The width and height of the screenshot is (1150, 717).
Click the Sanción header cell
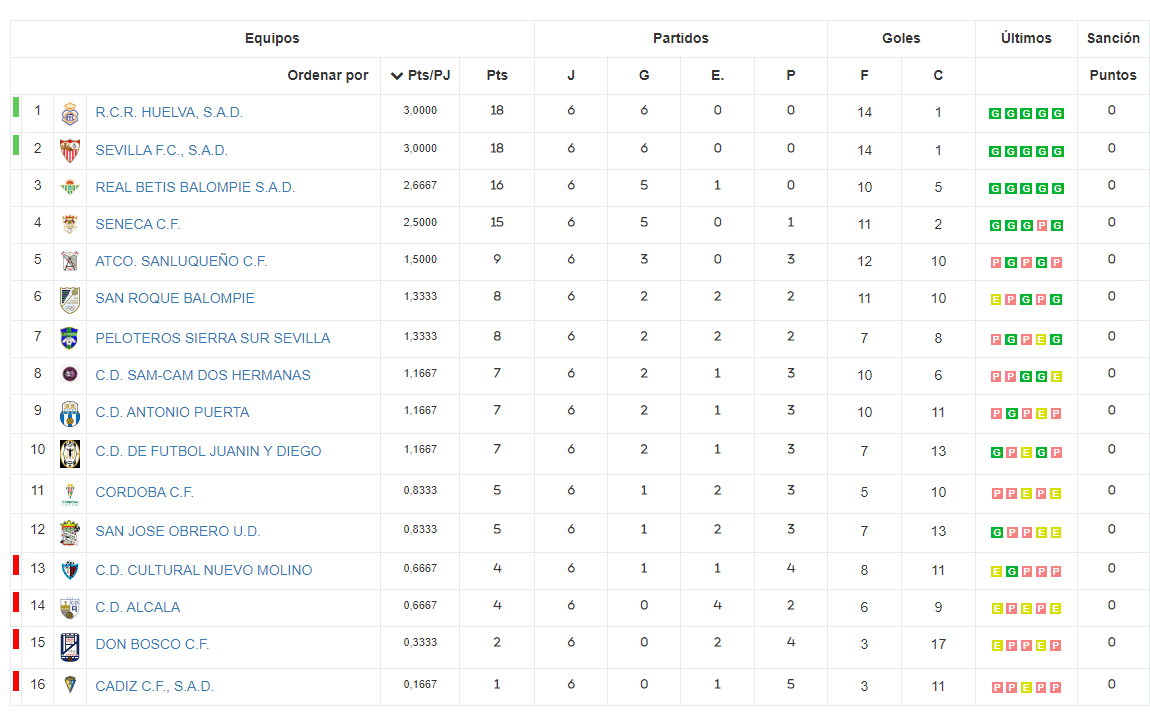click(1113, 39)
